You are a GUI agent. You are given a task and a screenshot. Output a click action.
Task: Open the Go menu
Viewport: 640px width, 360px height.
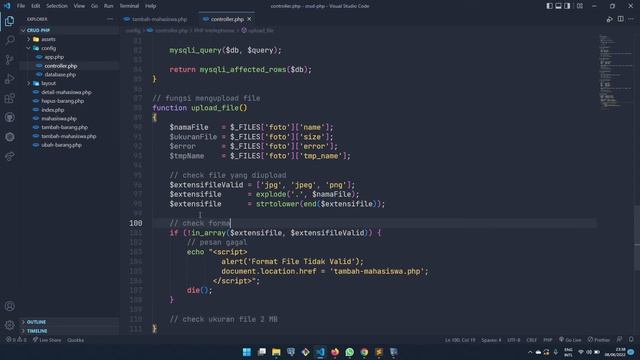click(x=94, y=6)
